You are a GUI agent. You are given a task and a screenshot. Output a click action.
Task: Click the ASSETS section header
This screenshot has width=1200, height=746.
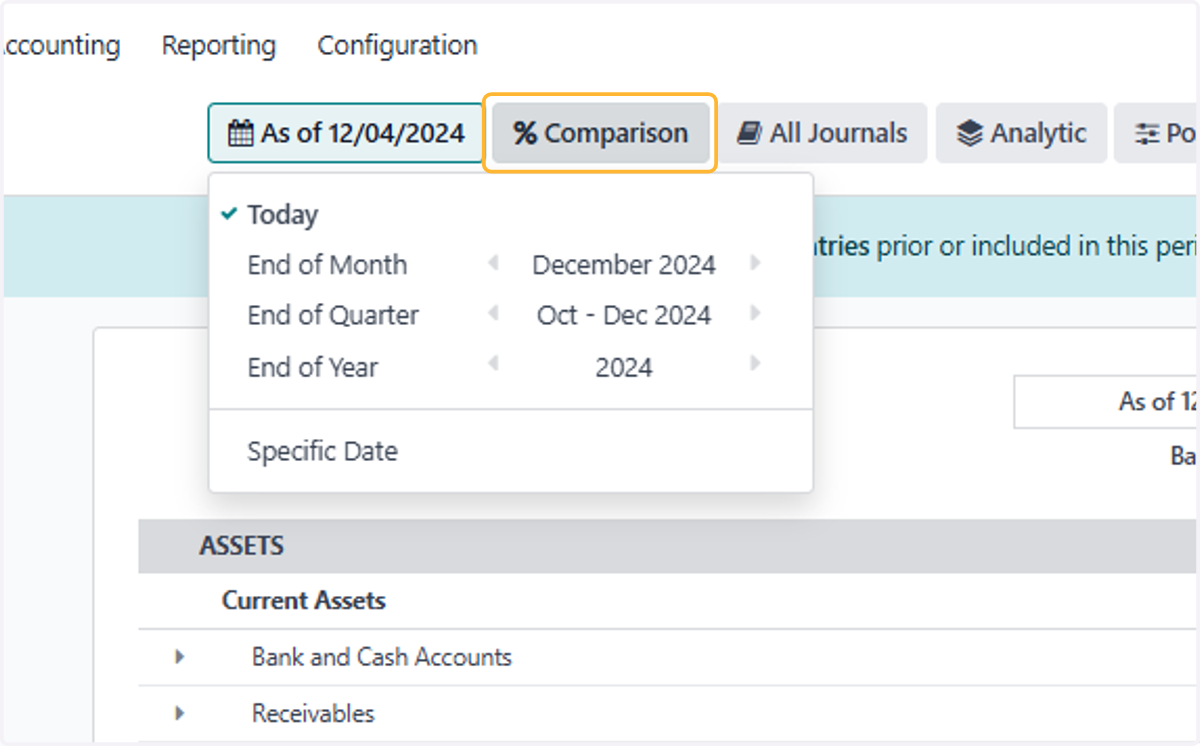242,546
